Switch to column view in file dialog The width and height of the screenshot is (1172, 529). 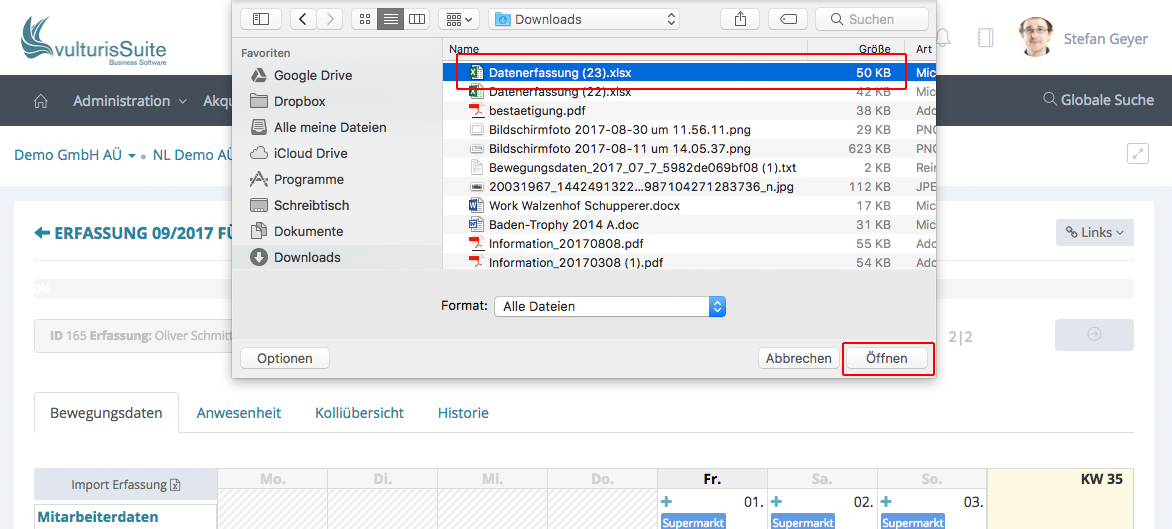[417, 19]
